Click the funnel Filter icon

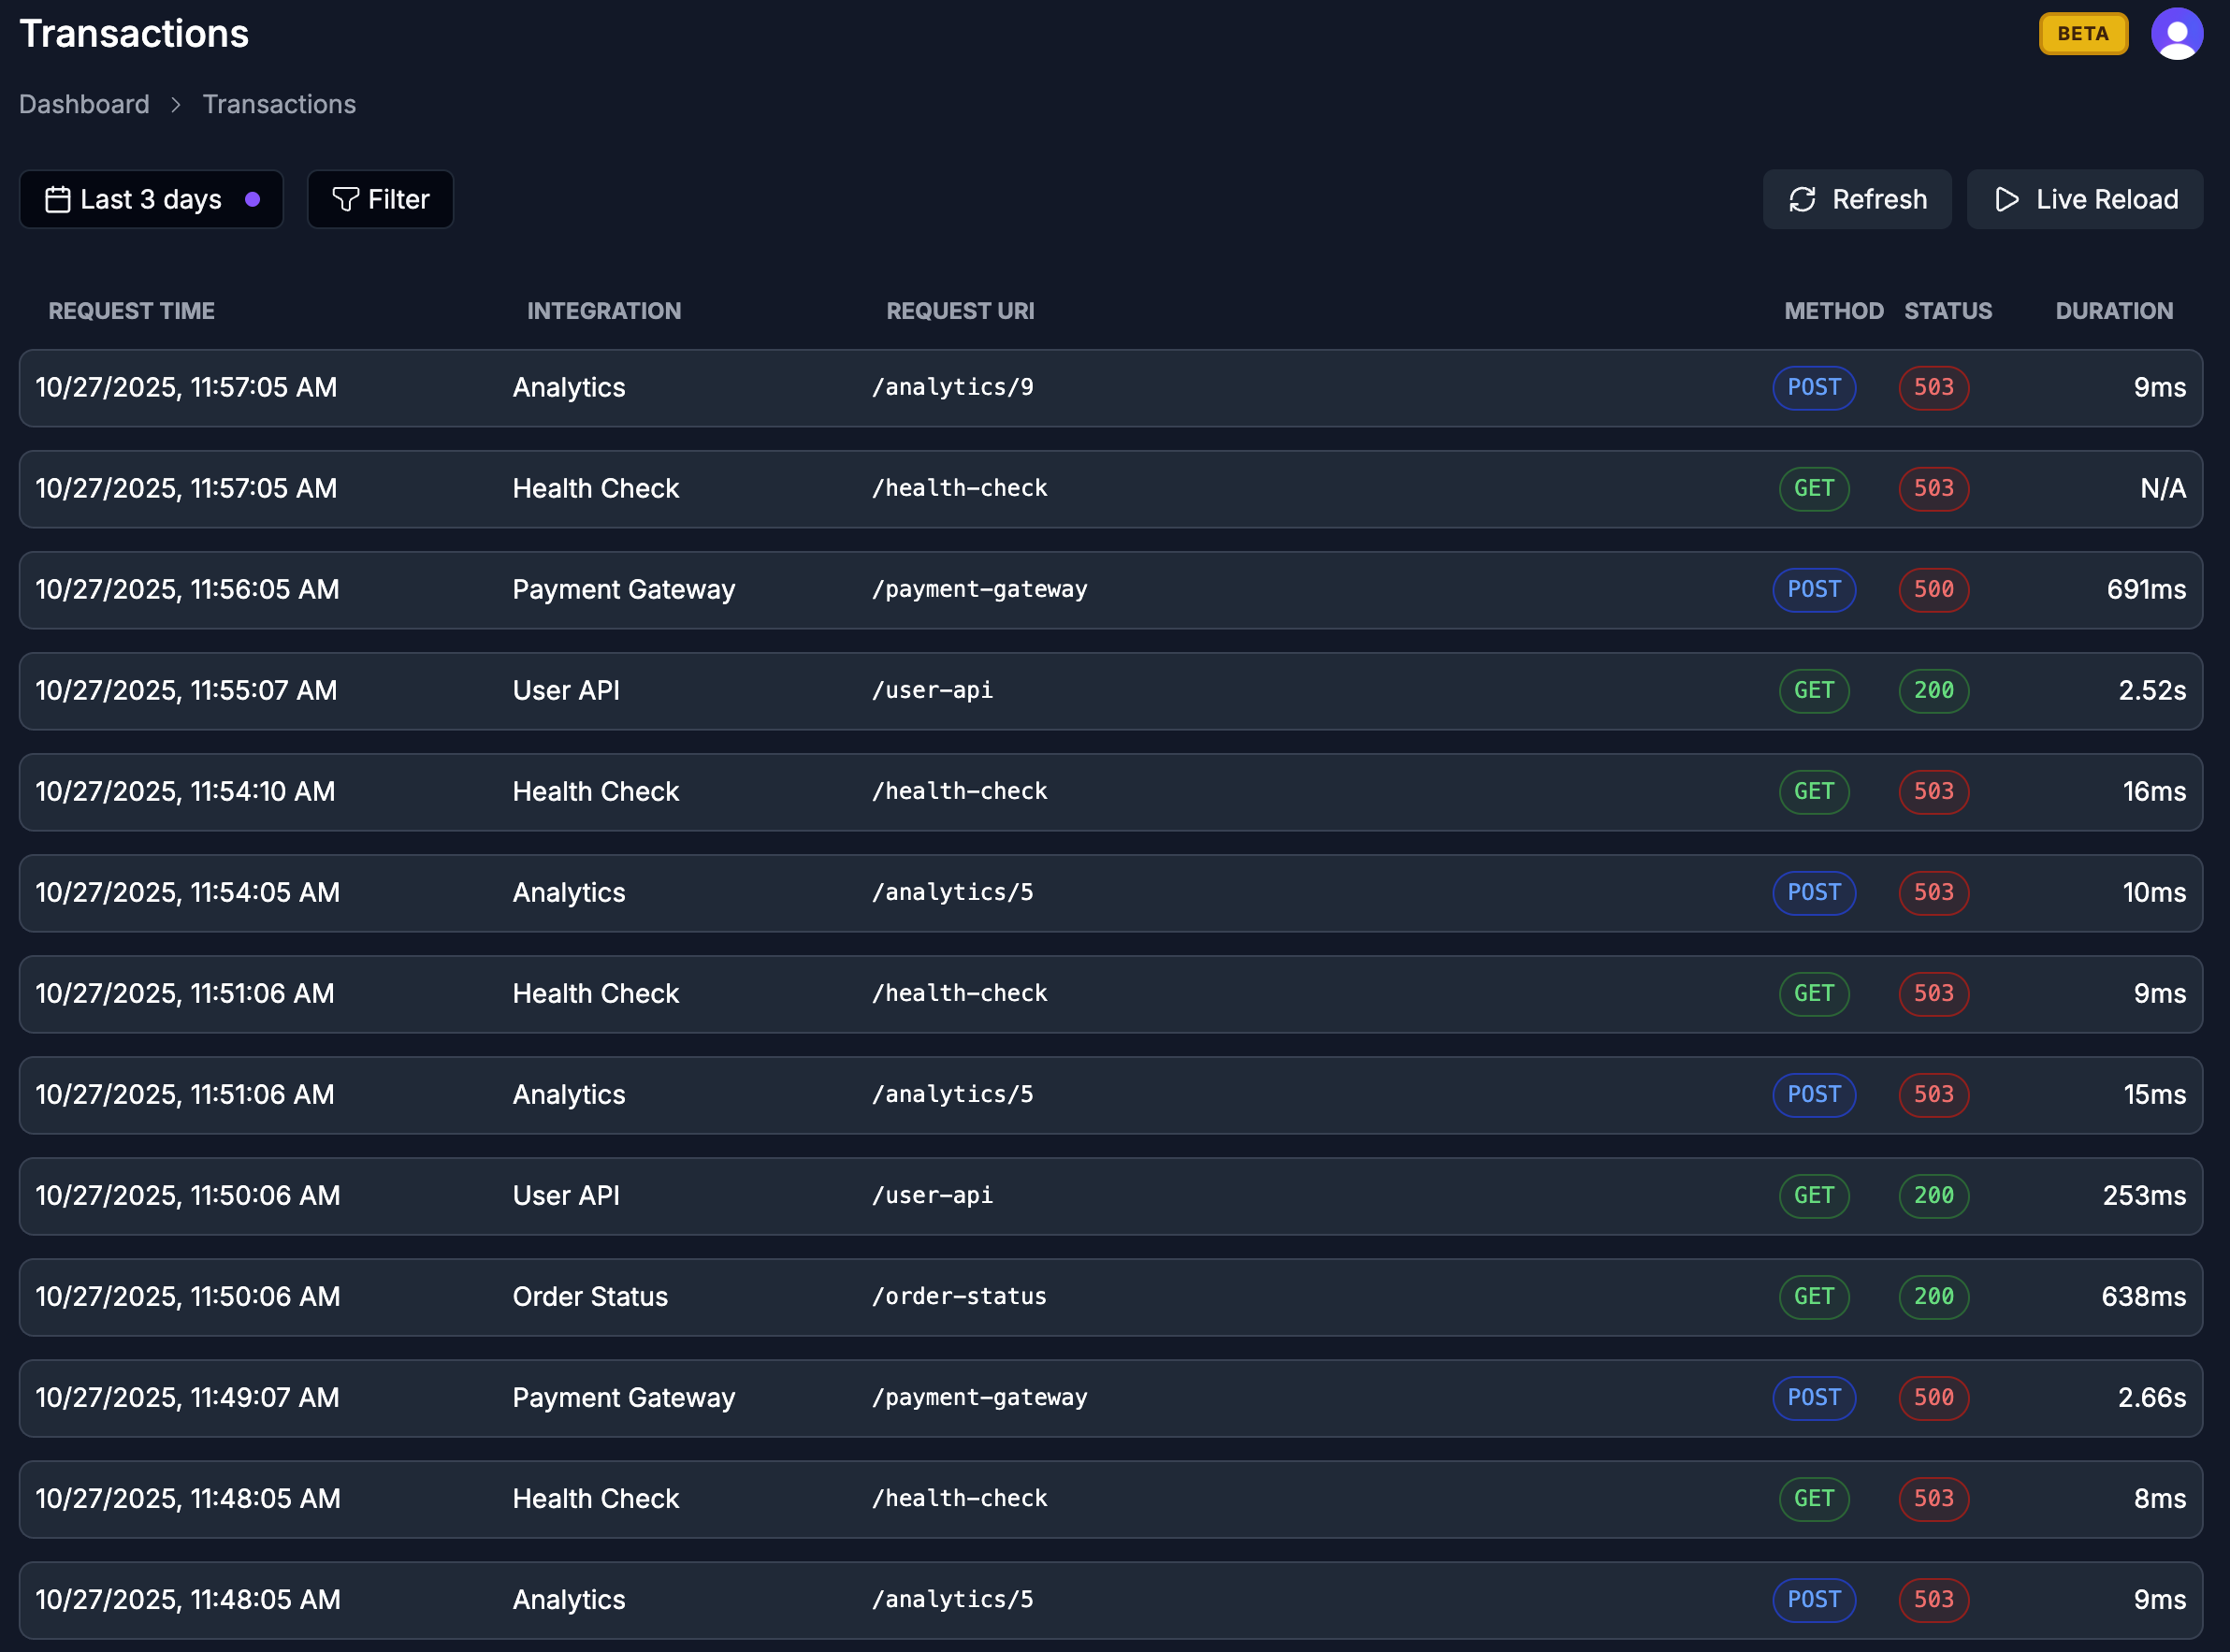point(345,200)
